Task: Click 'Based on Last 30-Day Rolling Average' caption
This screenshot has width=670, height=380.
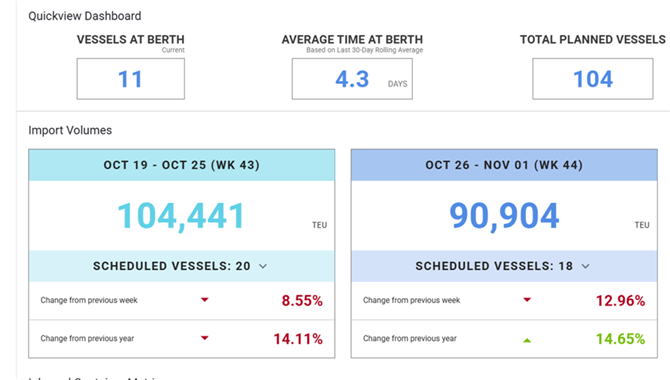Action: coord(364,50)
